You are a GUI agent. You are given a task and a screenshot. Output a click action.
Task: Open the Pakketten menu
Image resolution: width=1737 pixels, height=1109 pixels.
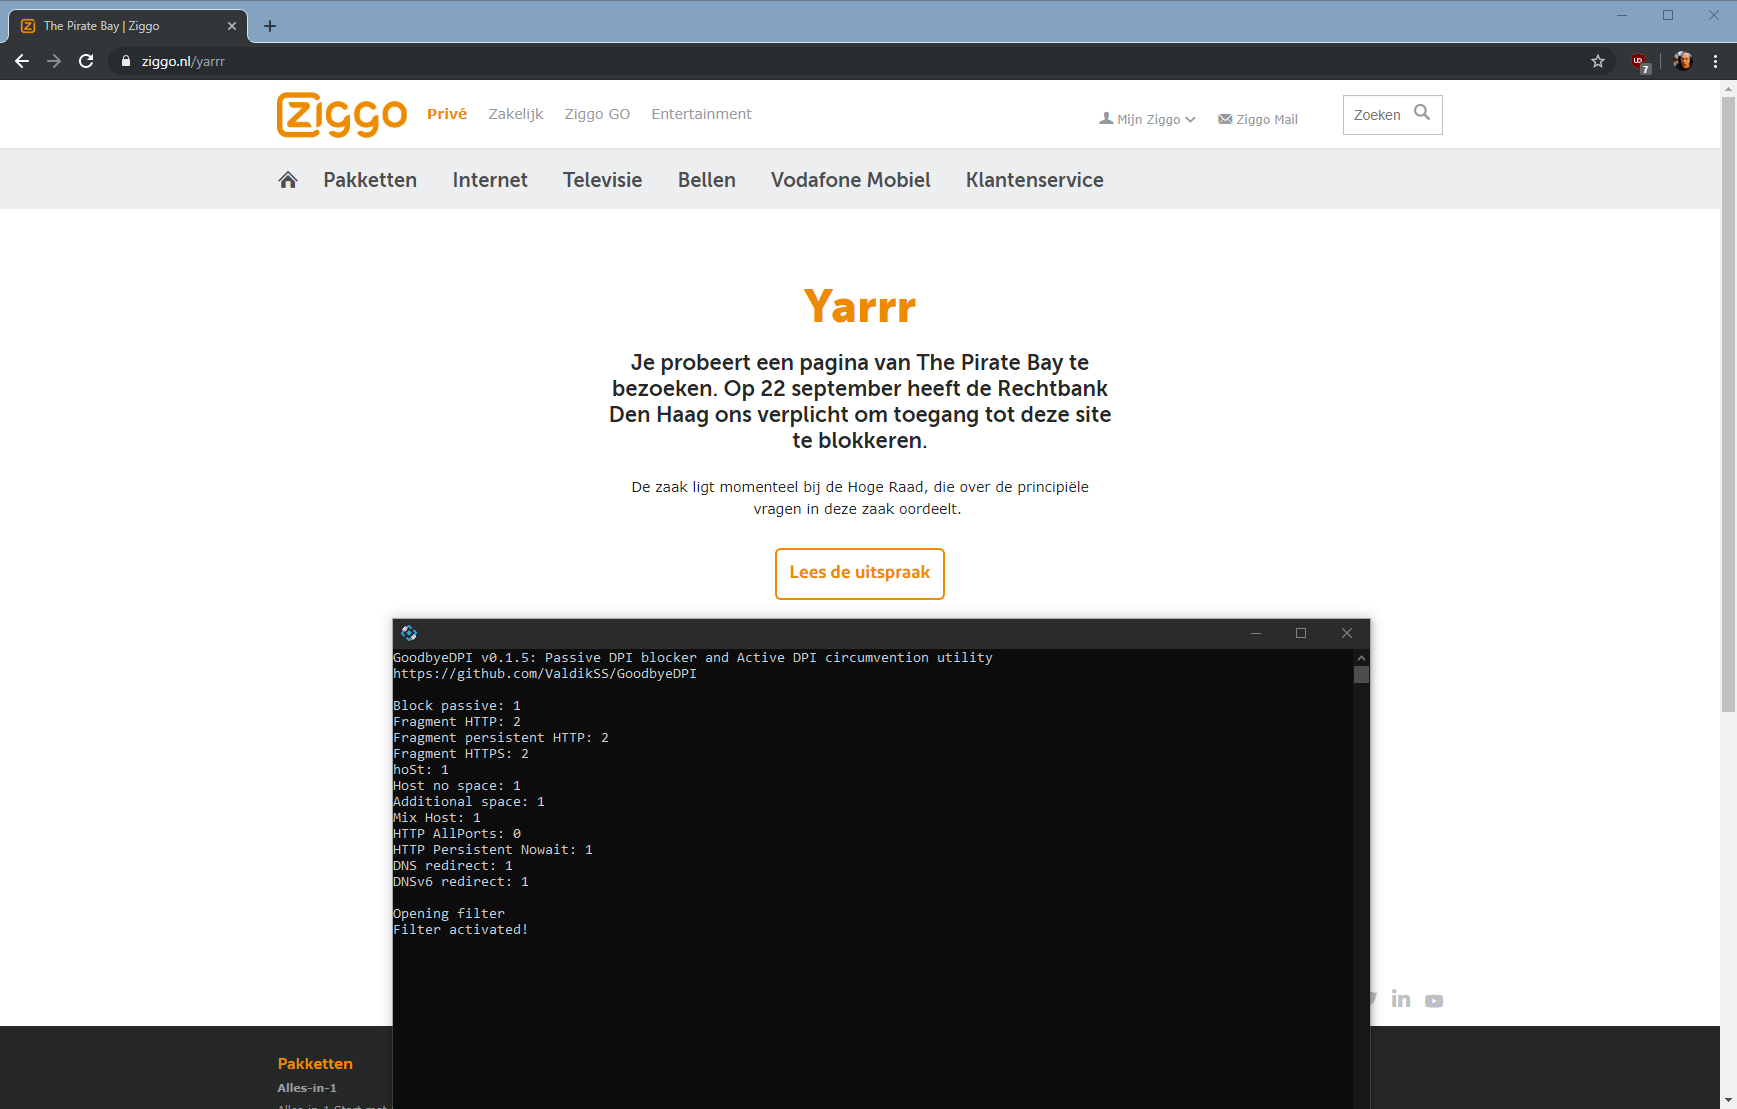370,180
